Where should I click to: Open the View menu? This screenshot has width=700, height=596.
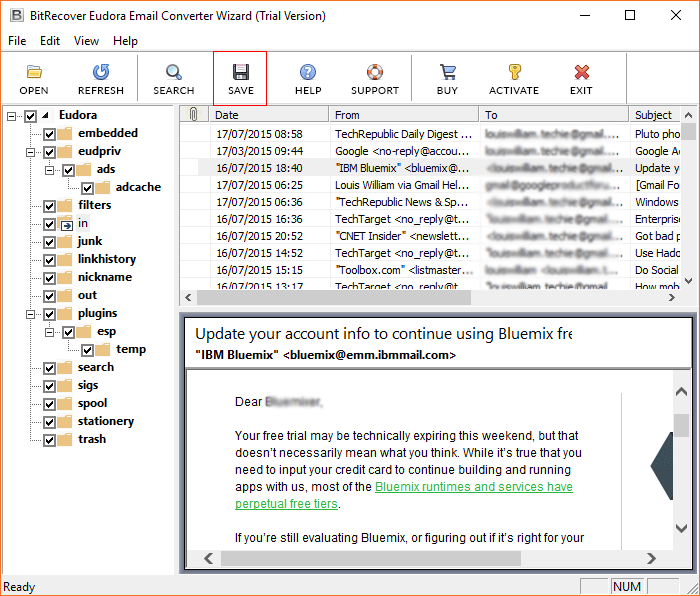click(x=86, y=41)
